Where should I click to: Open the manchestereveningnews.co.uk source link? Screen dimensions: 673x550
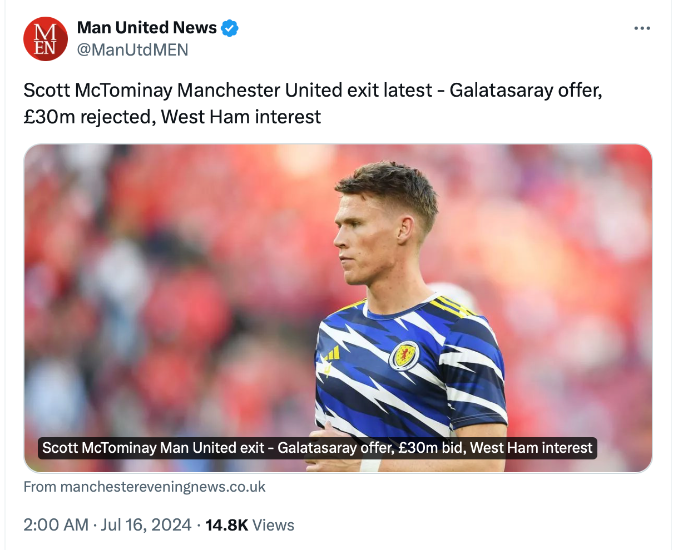pos(144,487)
